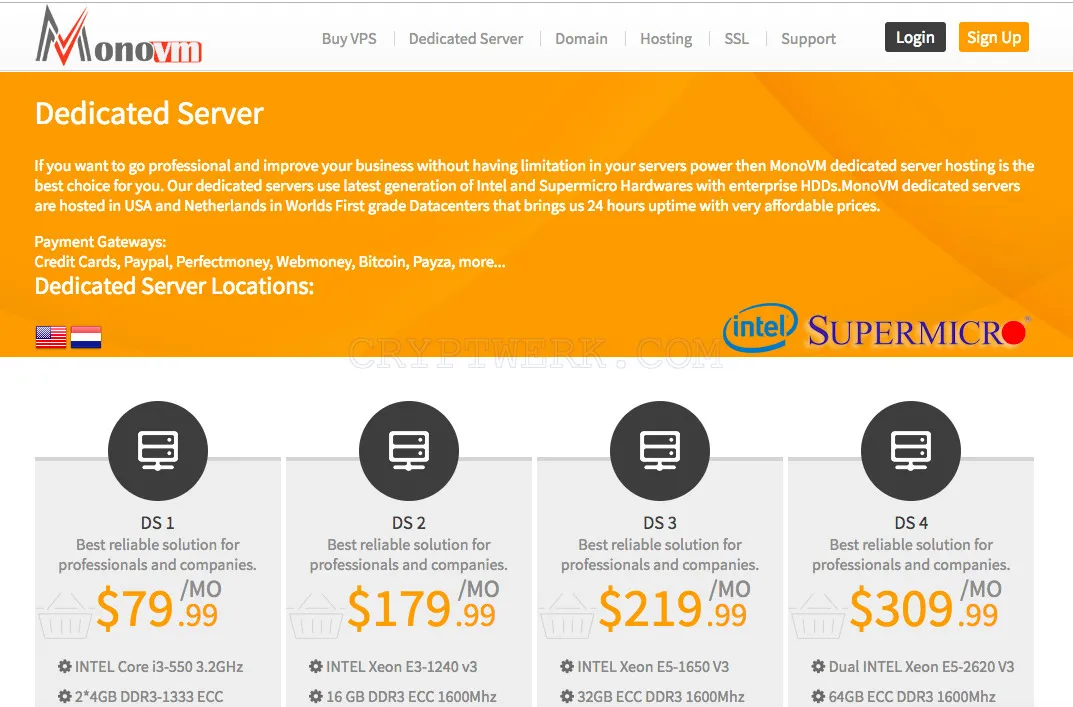Click the DS 2 plan title
Screen dimensions: 1073x707
409,523
